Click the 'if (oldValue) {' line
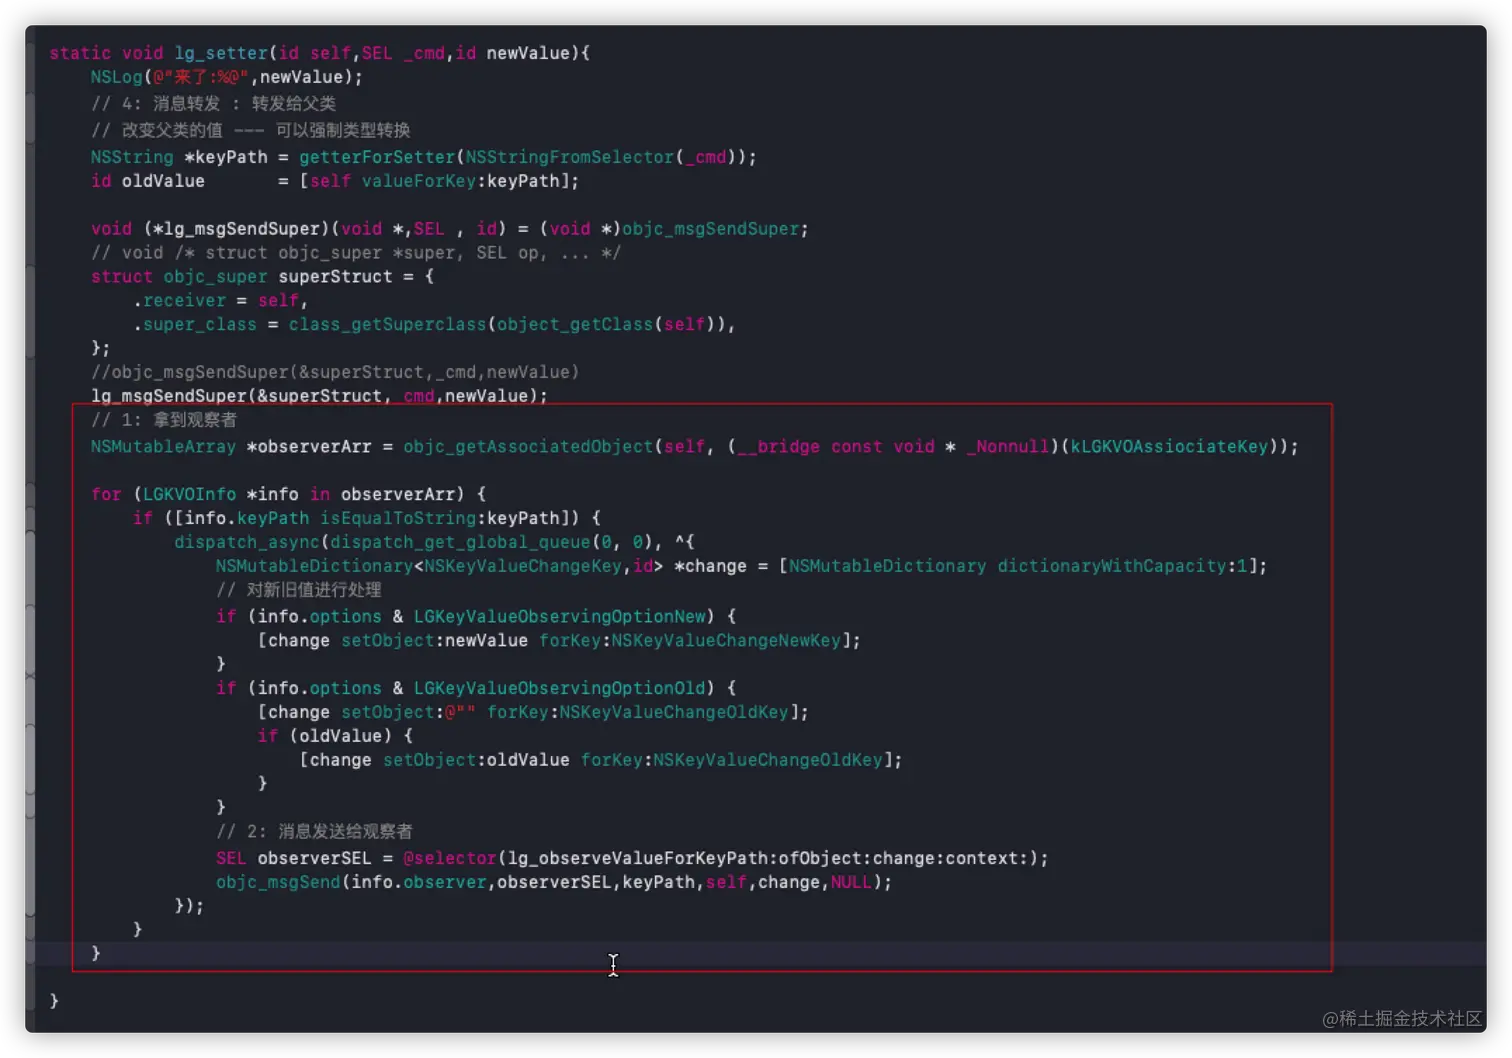Screen dimensions: 1512x1058 coord(335,736)
